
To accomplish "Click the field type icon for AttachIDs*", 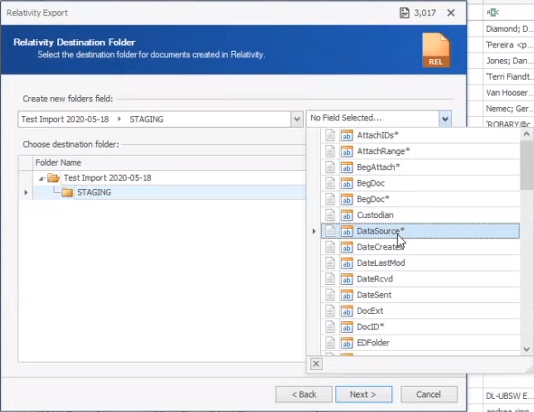I will pos(347,135).
